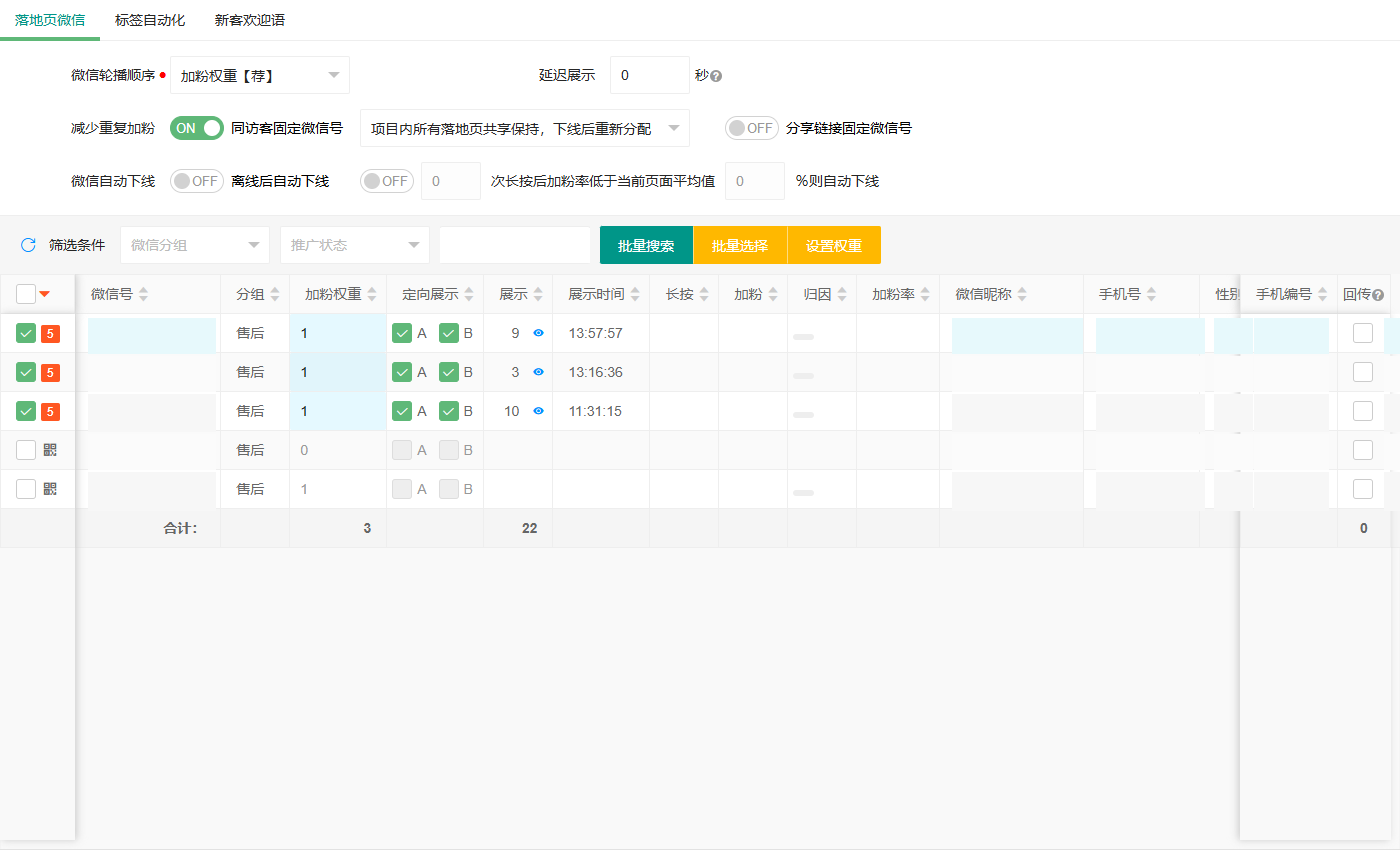The height and width of the screenshot is (850, 1400).
Task: Enable the 次长按后加粉率 auto-offline switch
Action: [387, 181]
